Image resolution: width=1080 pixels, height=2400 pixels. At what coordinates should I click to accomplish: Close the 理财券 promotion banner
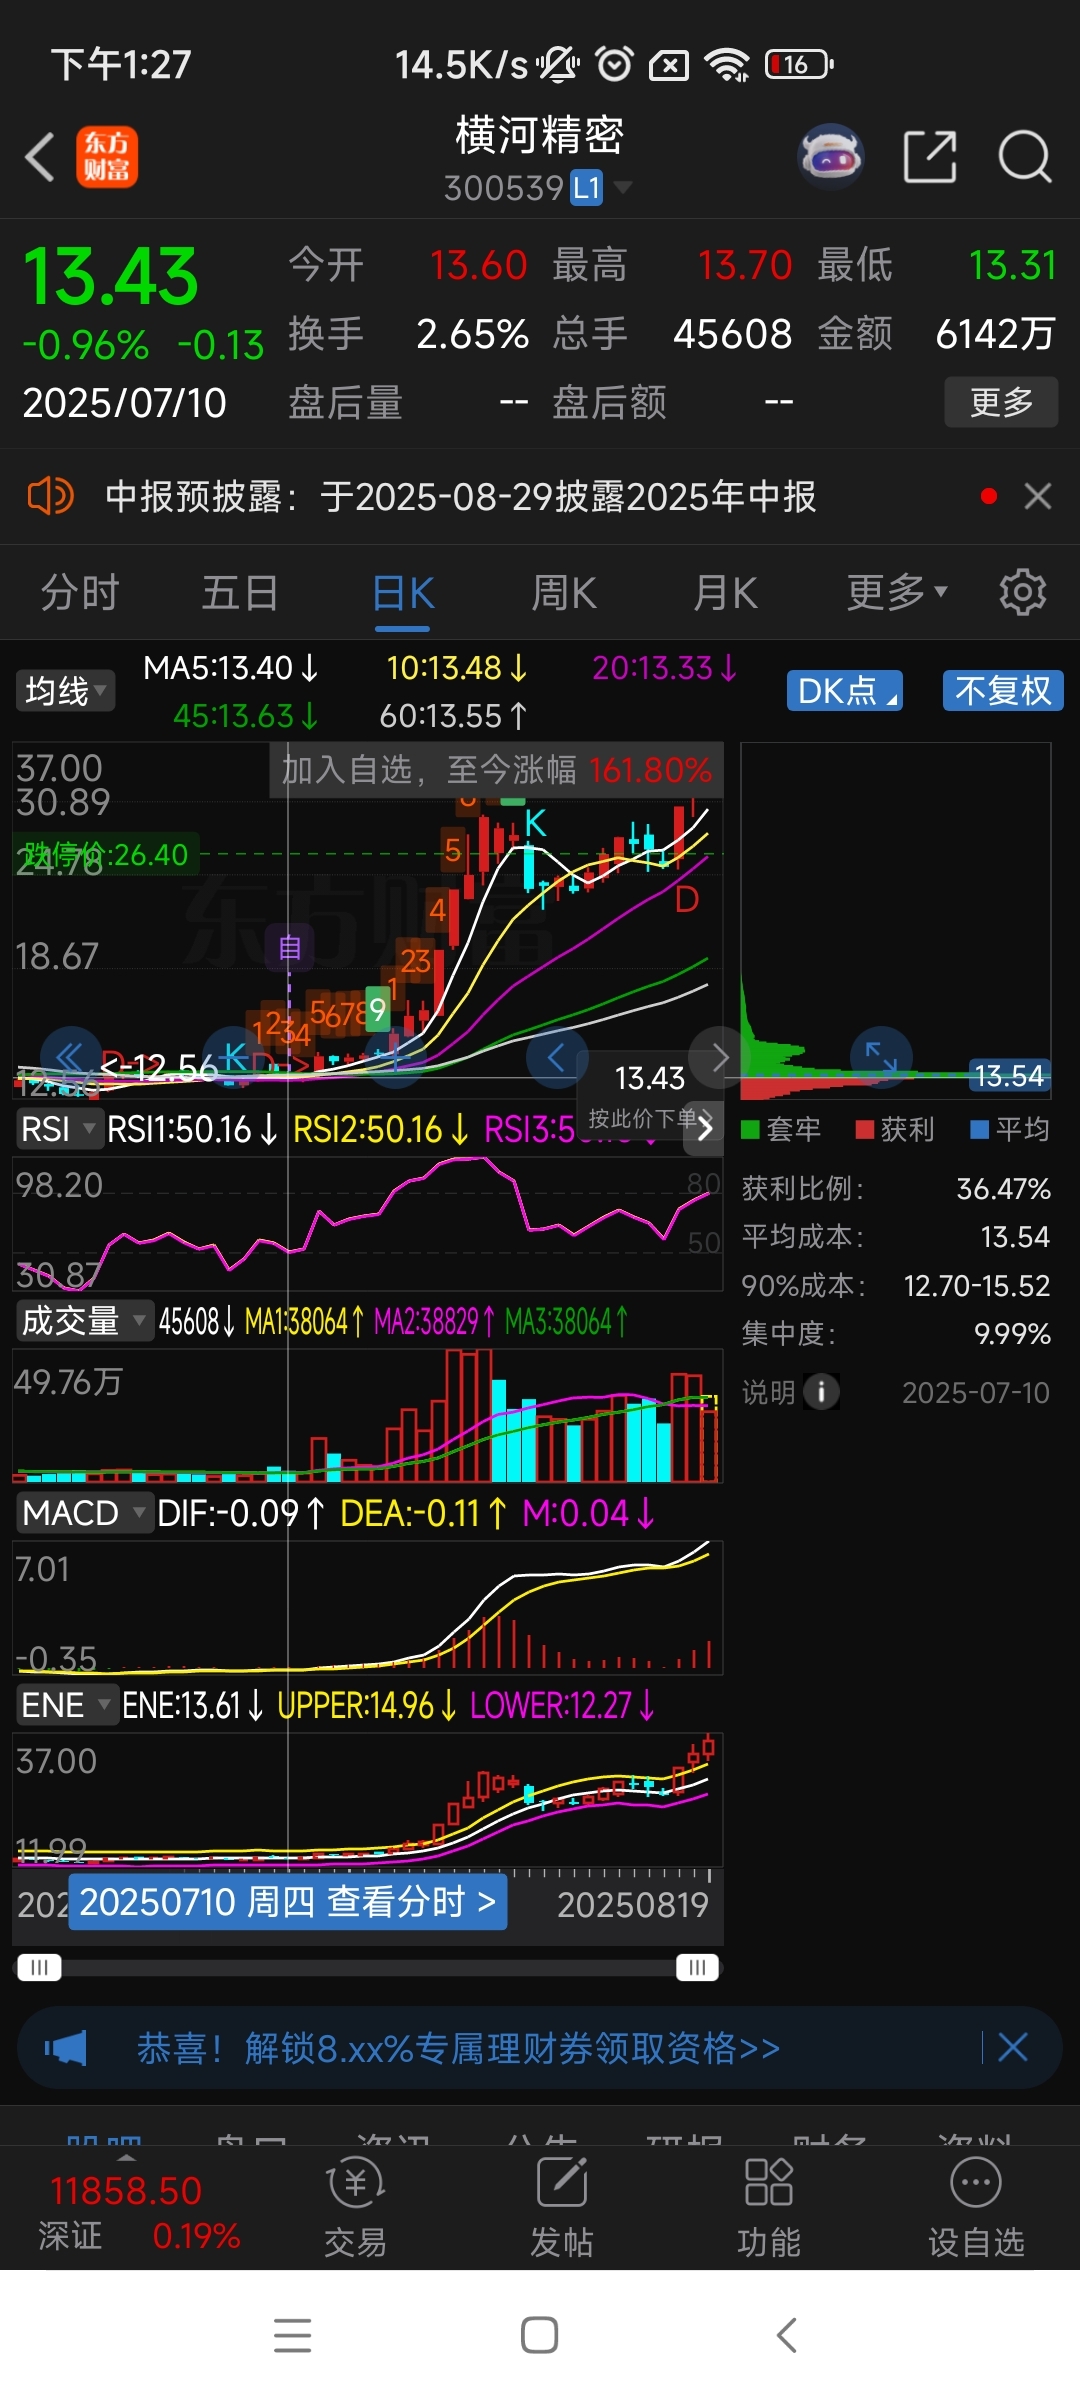tap(1013, 2047)
